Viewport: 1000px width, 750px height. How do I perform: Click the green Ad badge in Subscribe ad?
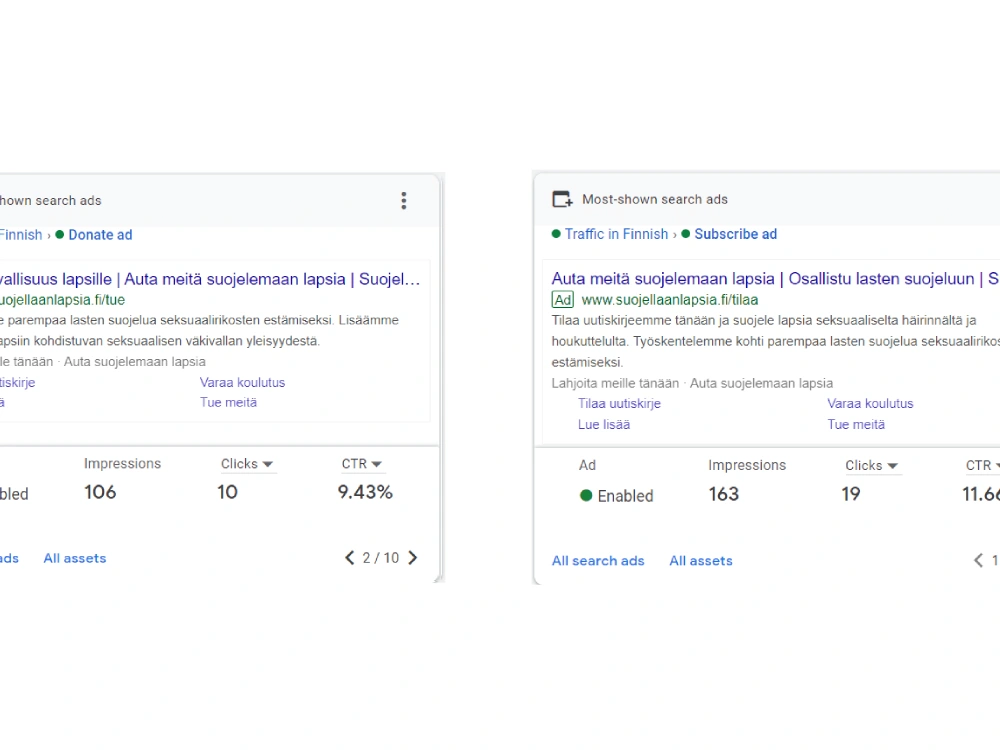tap(562, 300)
